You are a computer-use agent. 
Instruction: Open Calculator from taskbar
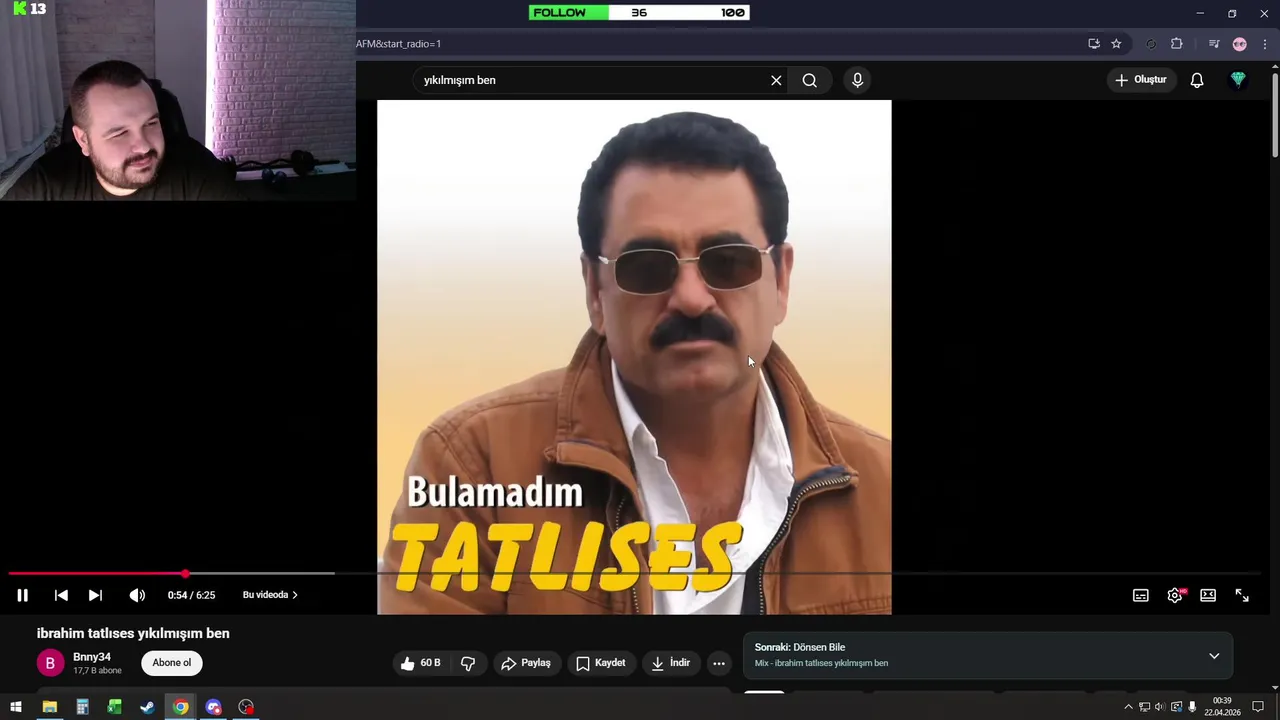[x=82, y=707]
